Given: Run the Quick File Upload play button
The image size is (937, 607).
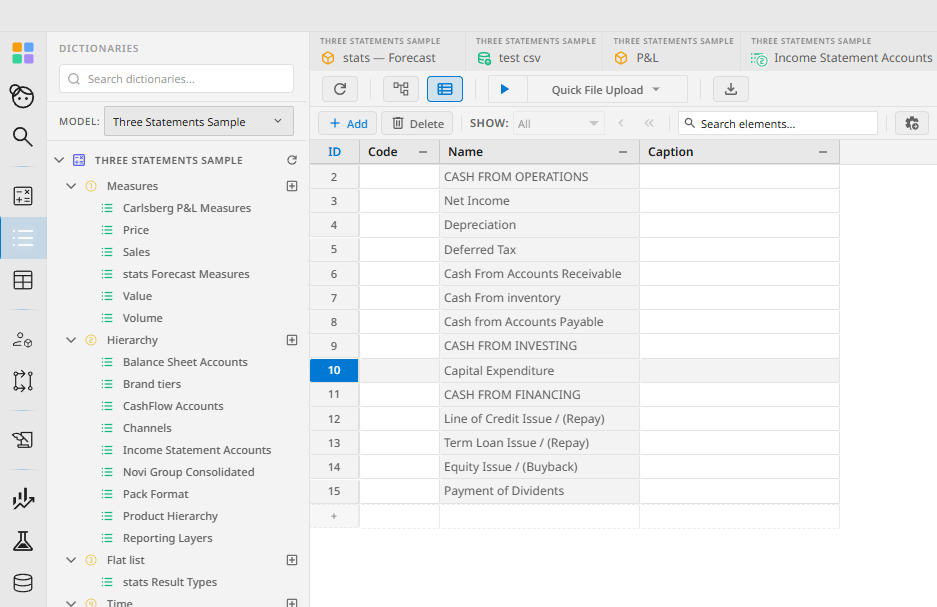Looking at the screenshot, I should point(505,90).
